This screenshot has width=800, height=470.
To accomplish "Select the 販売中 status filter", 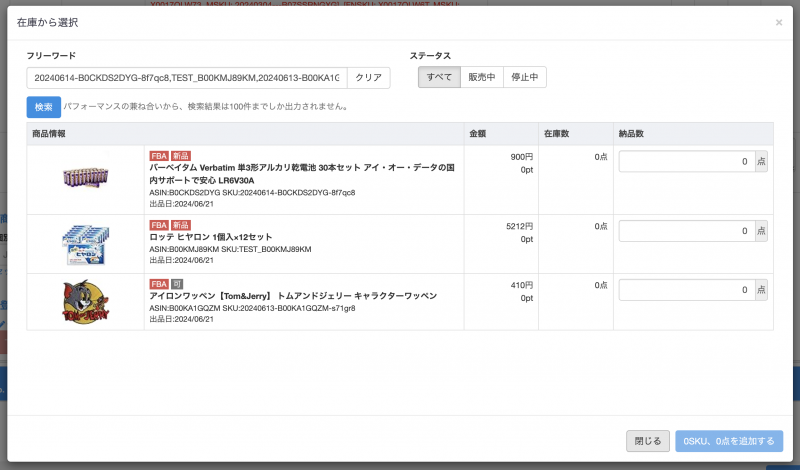I will click(482, 77).
